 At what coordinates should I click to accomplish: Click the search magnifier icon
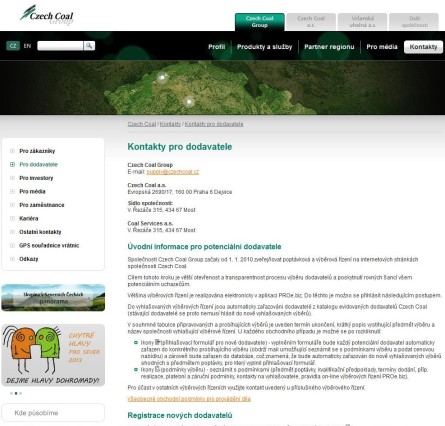89,46
